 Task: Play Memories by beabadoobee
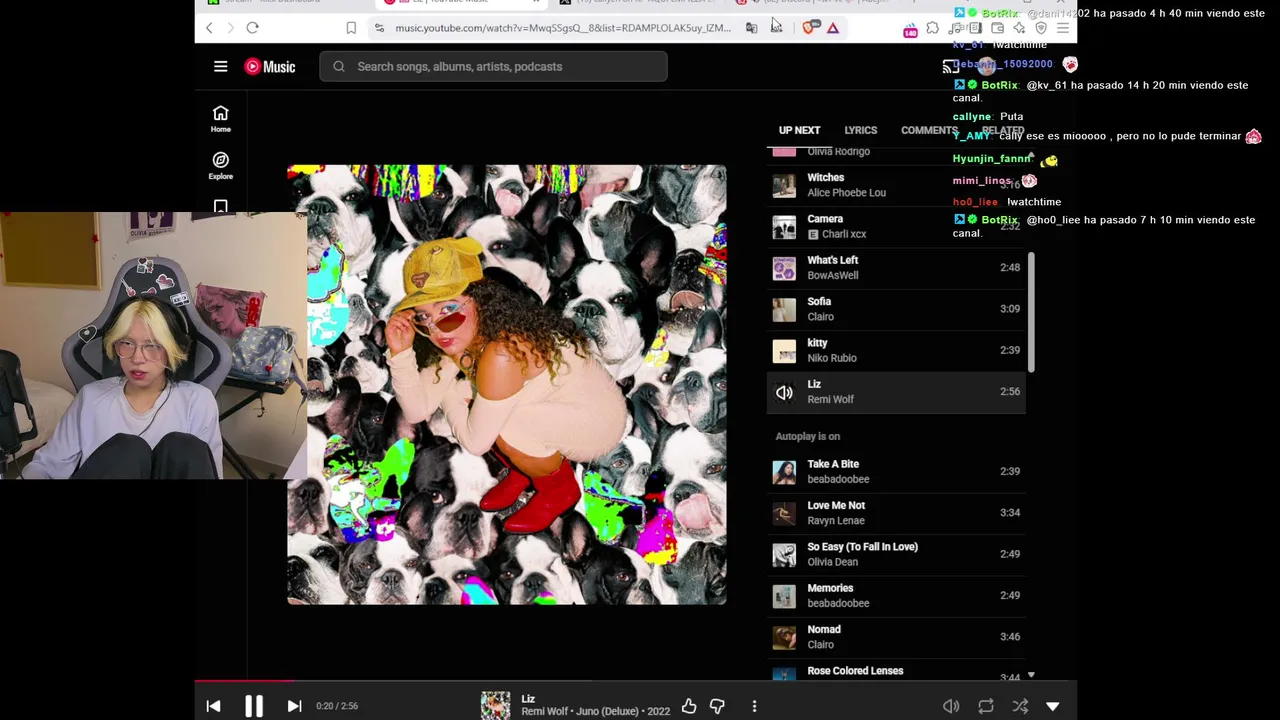click(896, 596)
